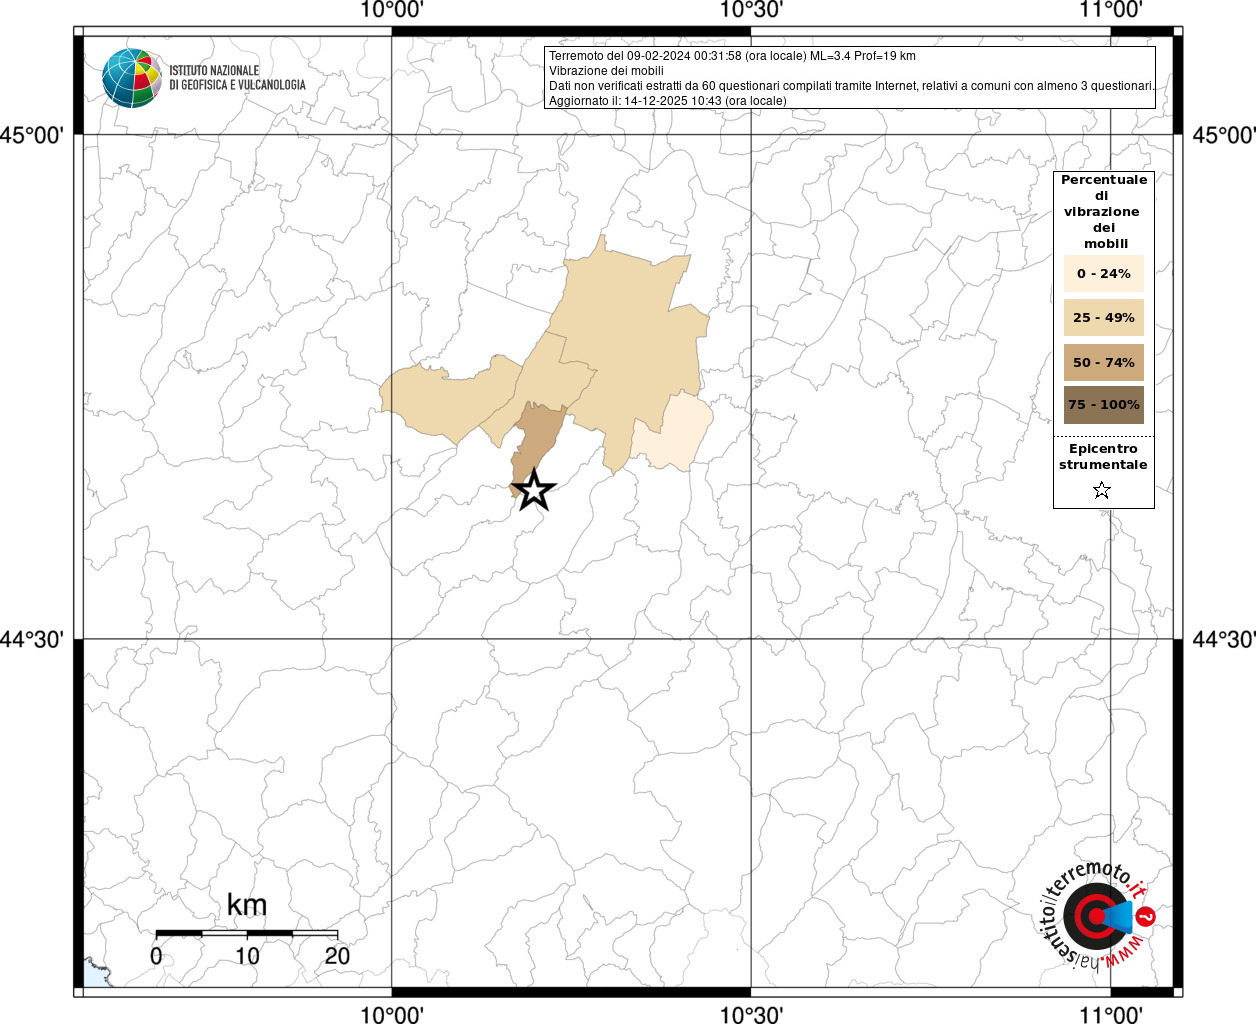
Task: Click the top 10°30' longitude label
Action: 751,10
